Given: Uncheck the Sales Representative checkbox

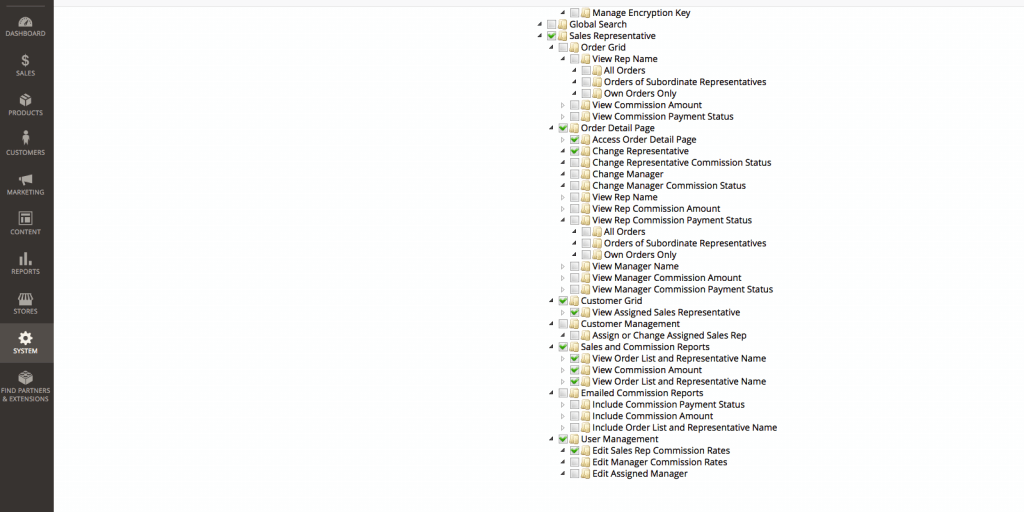Looking at the screenshot, I should (552, 36).
